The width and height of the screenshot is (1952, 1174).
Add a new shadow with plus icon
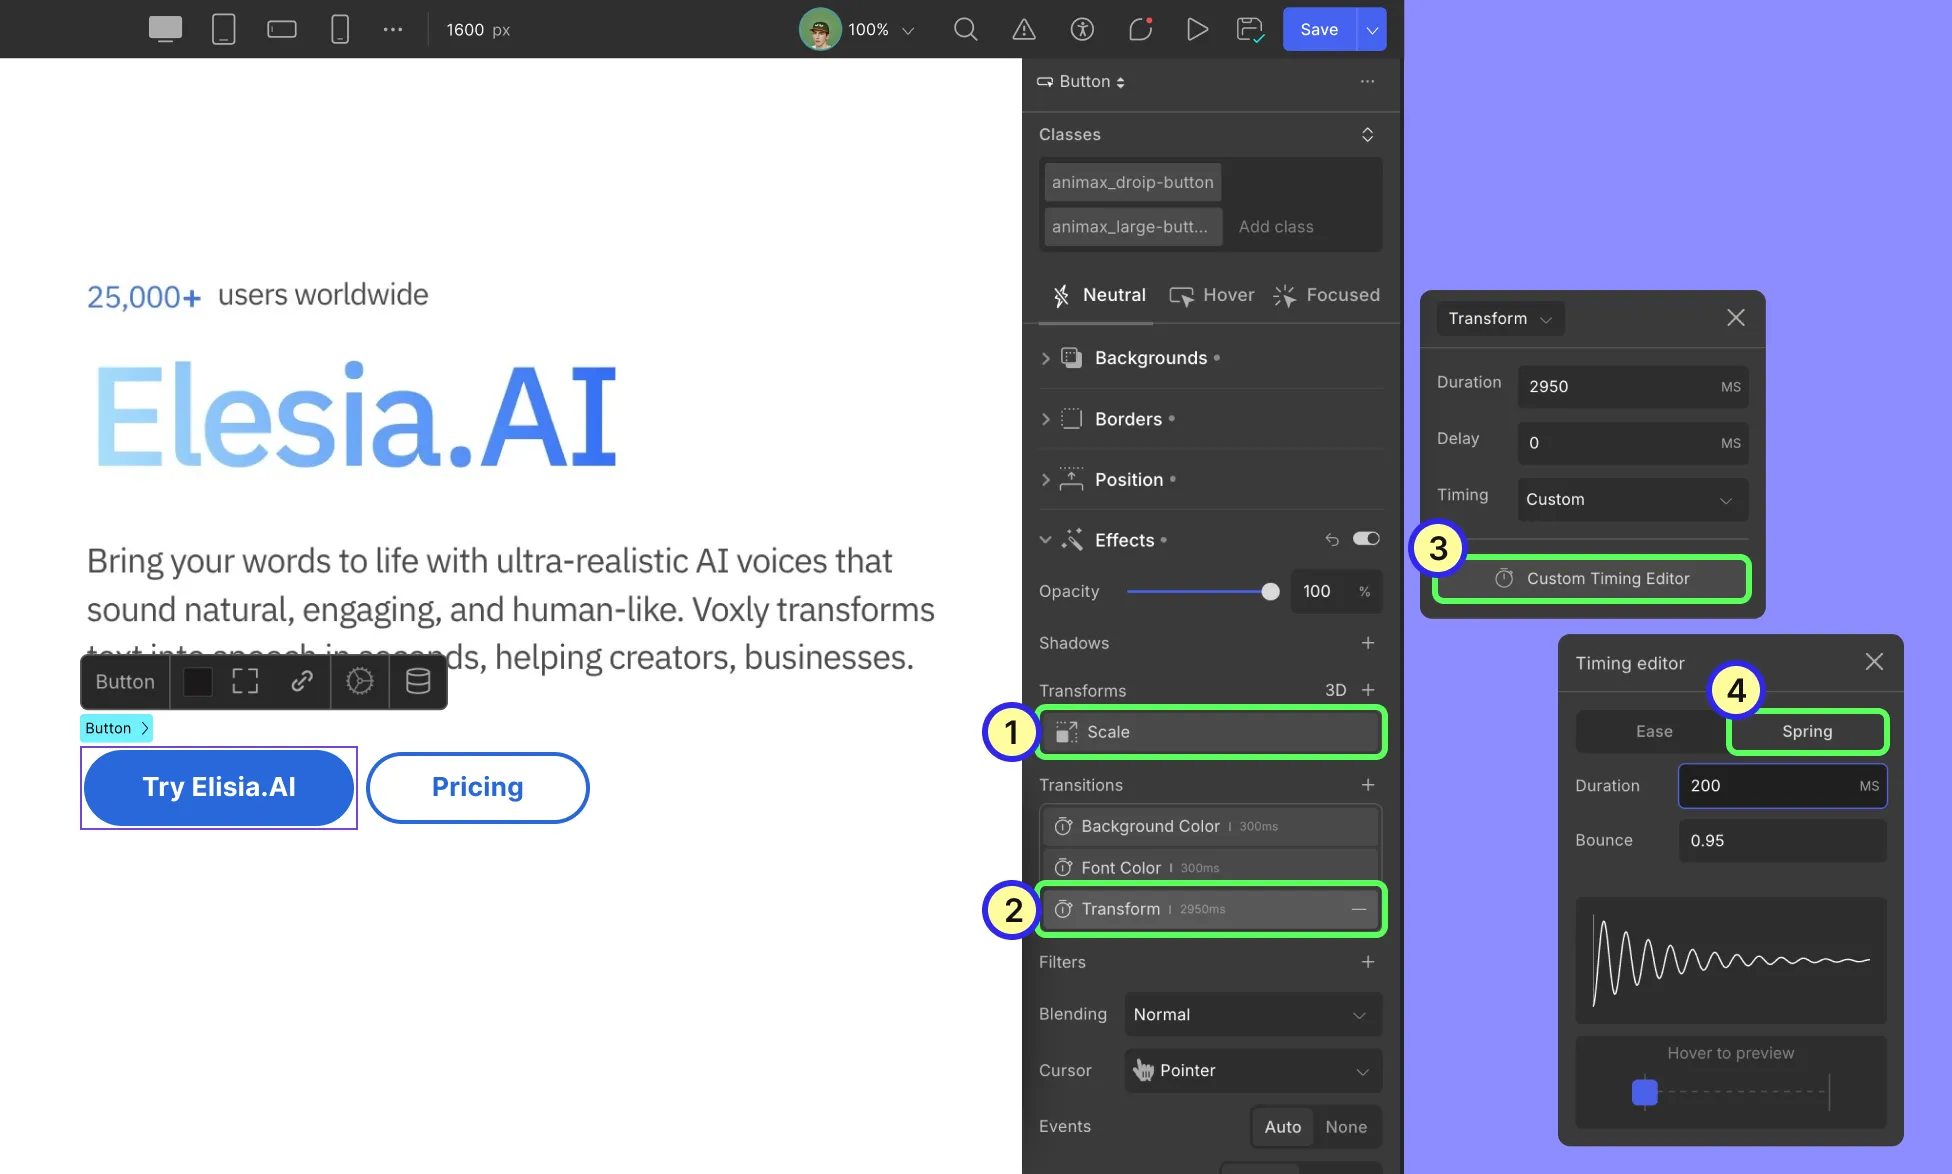tap(1368, 642)
